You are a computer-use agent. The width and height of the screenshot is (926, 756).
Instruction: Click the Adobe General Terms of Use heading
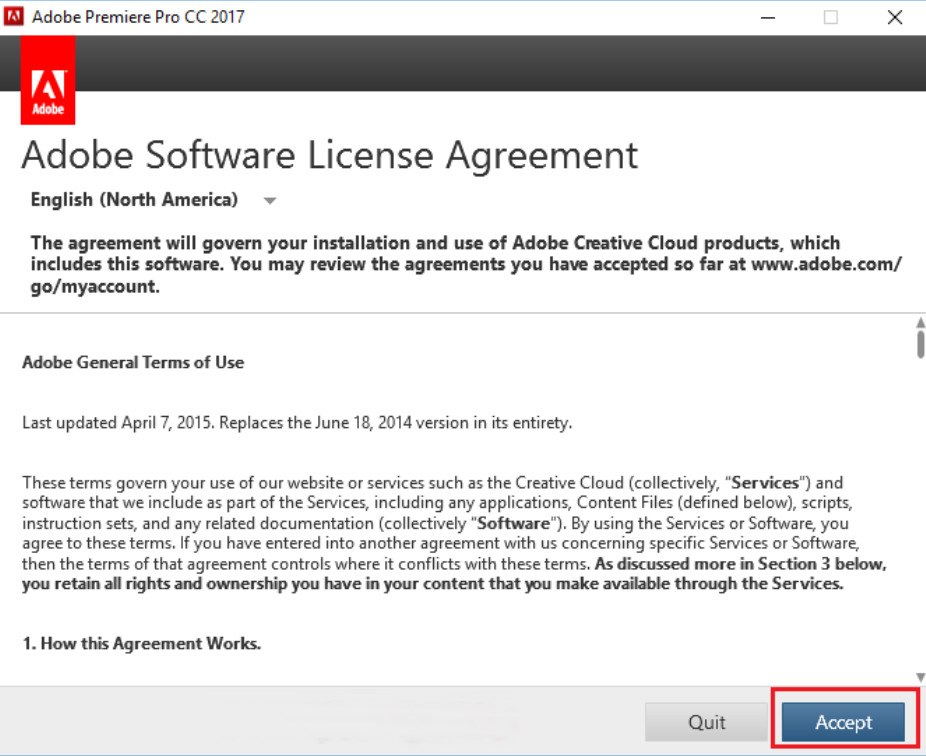click(x=133, y=362)
